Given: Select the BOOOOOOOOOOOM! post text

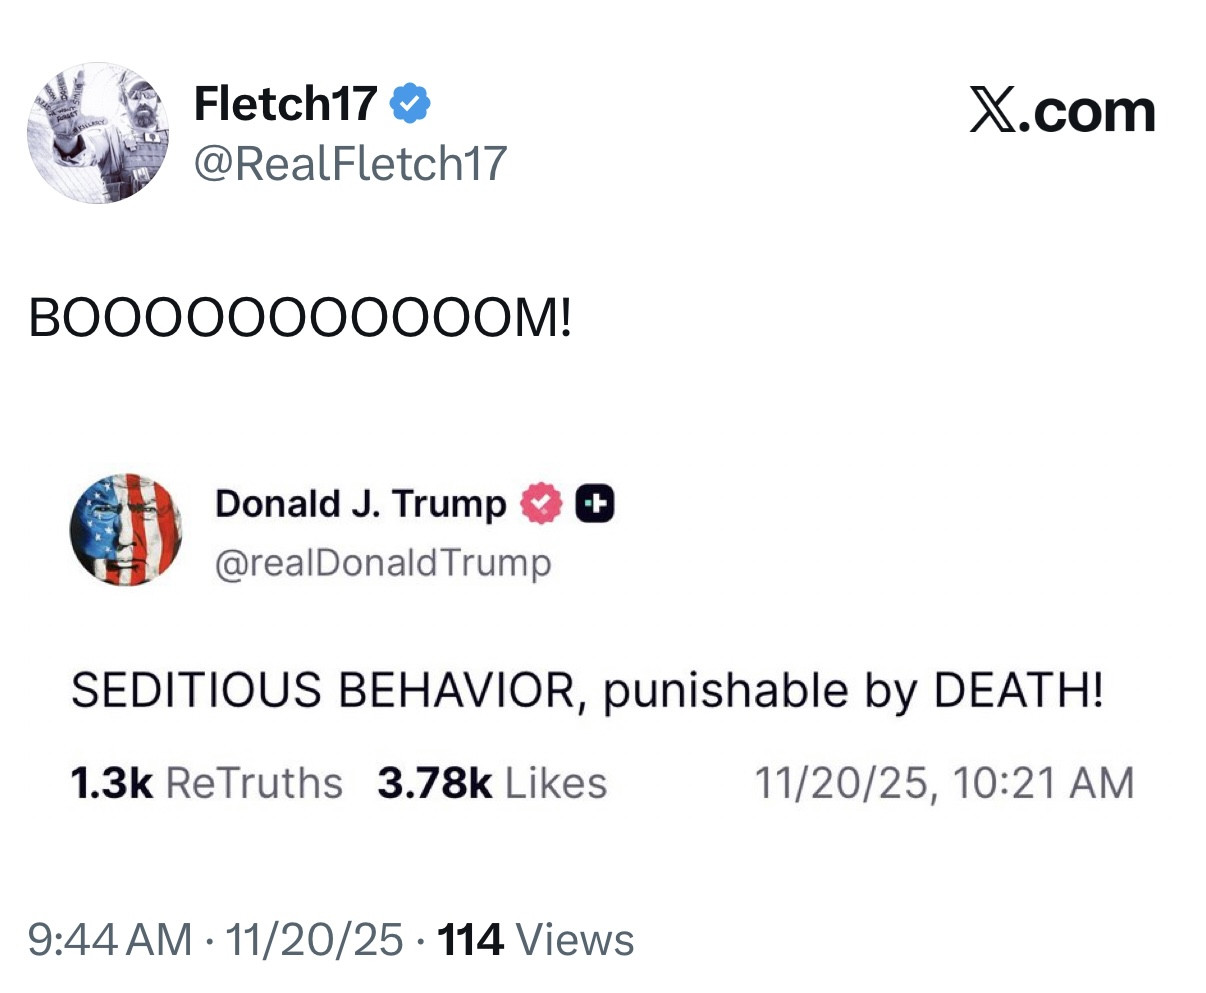Looking at the screenshot, I should [x=300, y=319].
